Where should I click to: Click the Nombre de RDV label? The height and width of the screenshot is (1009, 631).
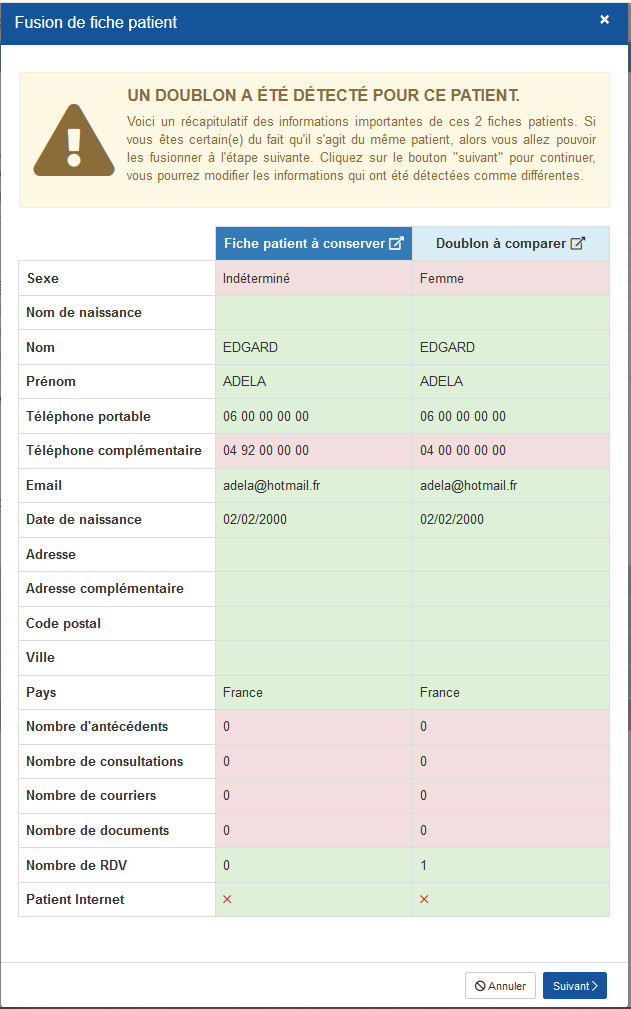77,865
